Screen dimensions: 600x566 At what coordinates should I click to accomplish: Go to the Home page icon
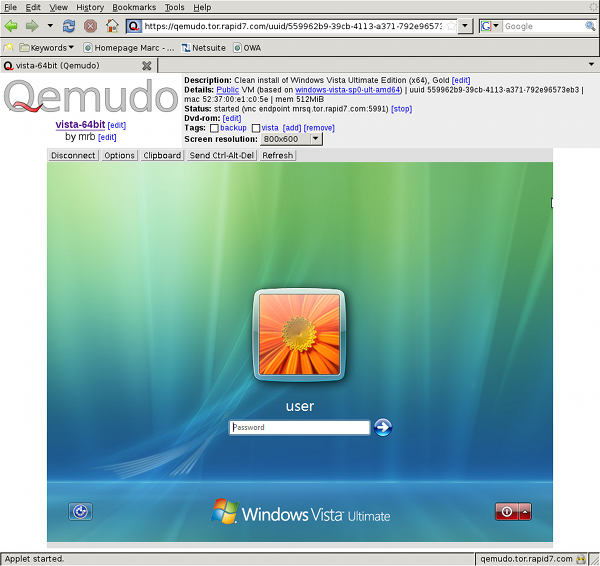tap(112, 26)
